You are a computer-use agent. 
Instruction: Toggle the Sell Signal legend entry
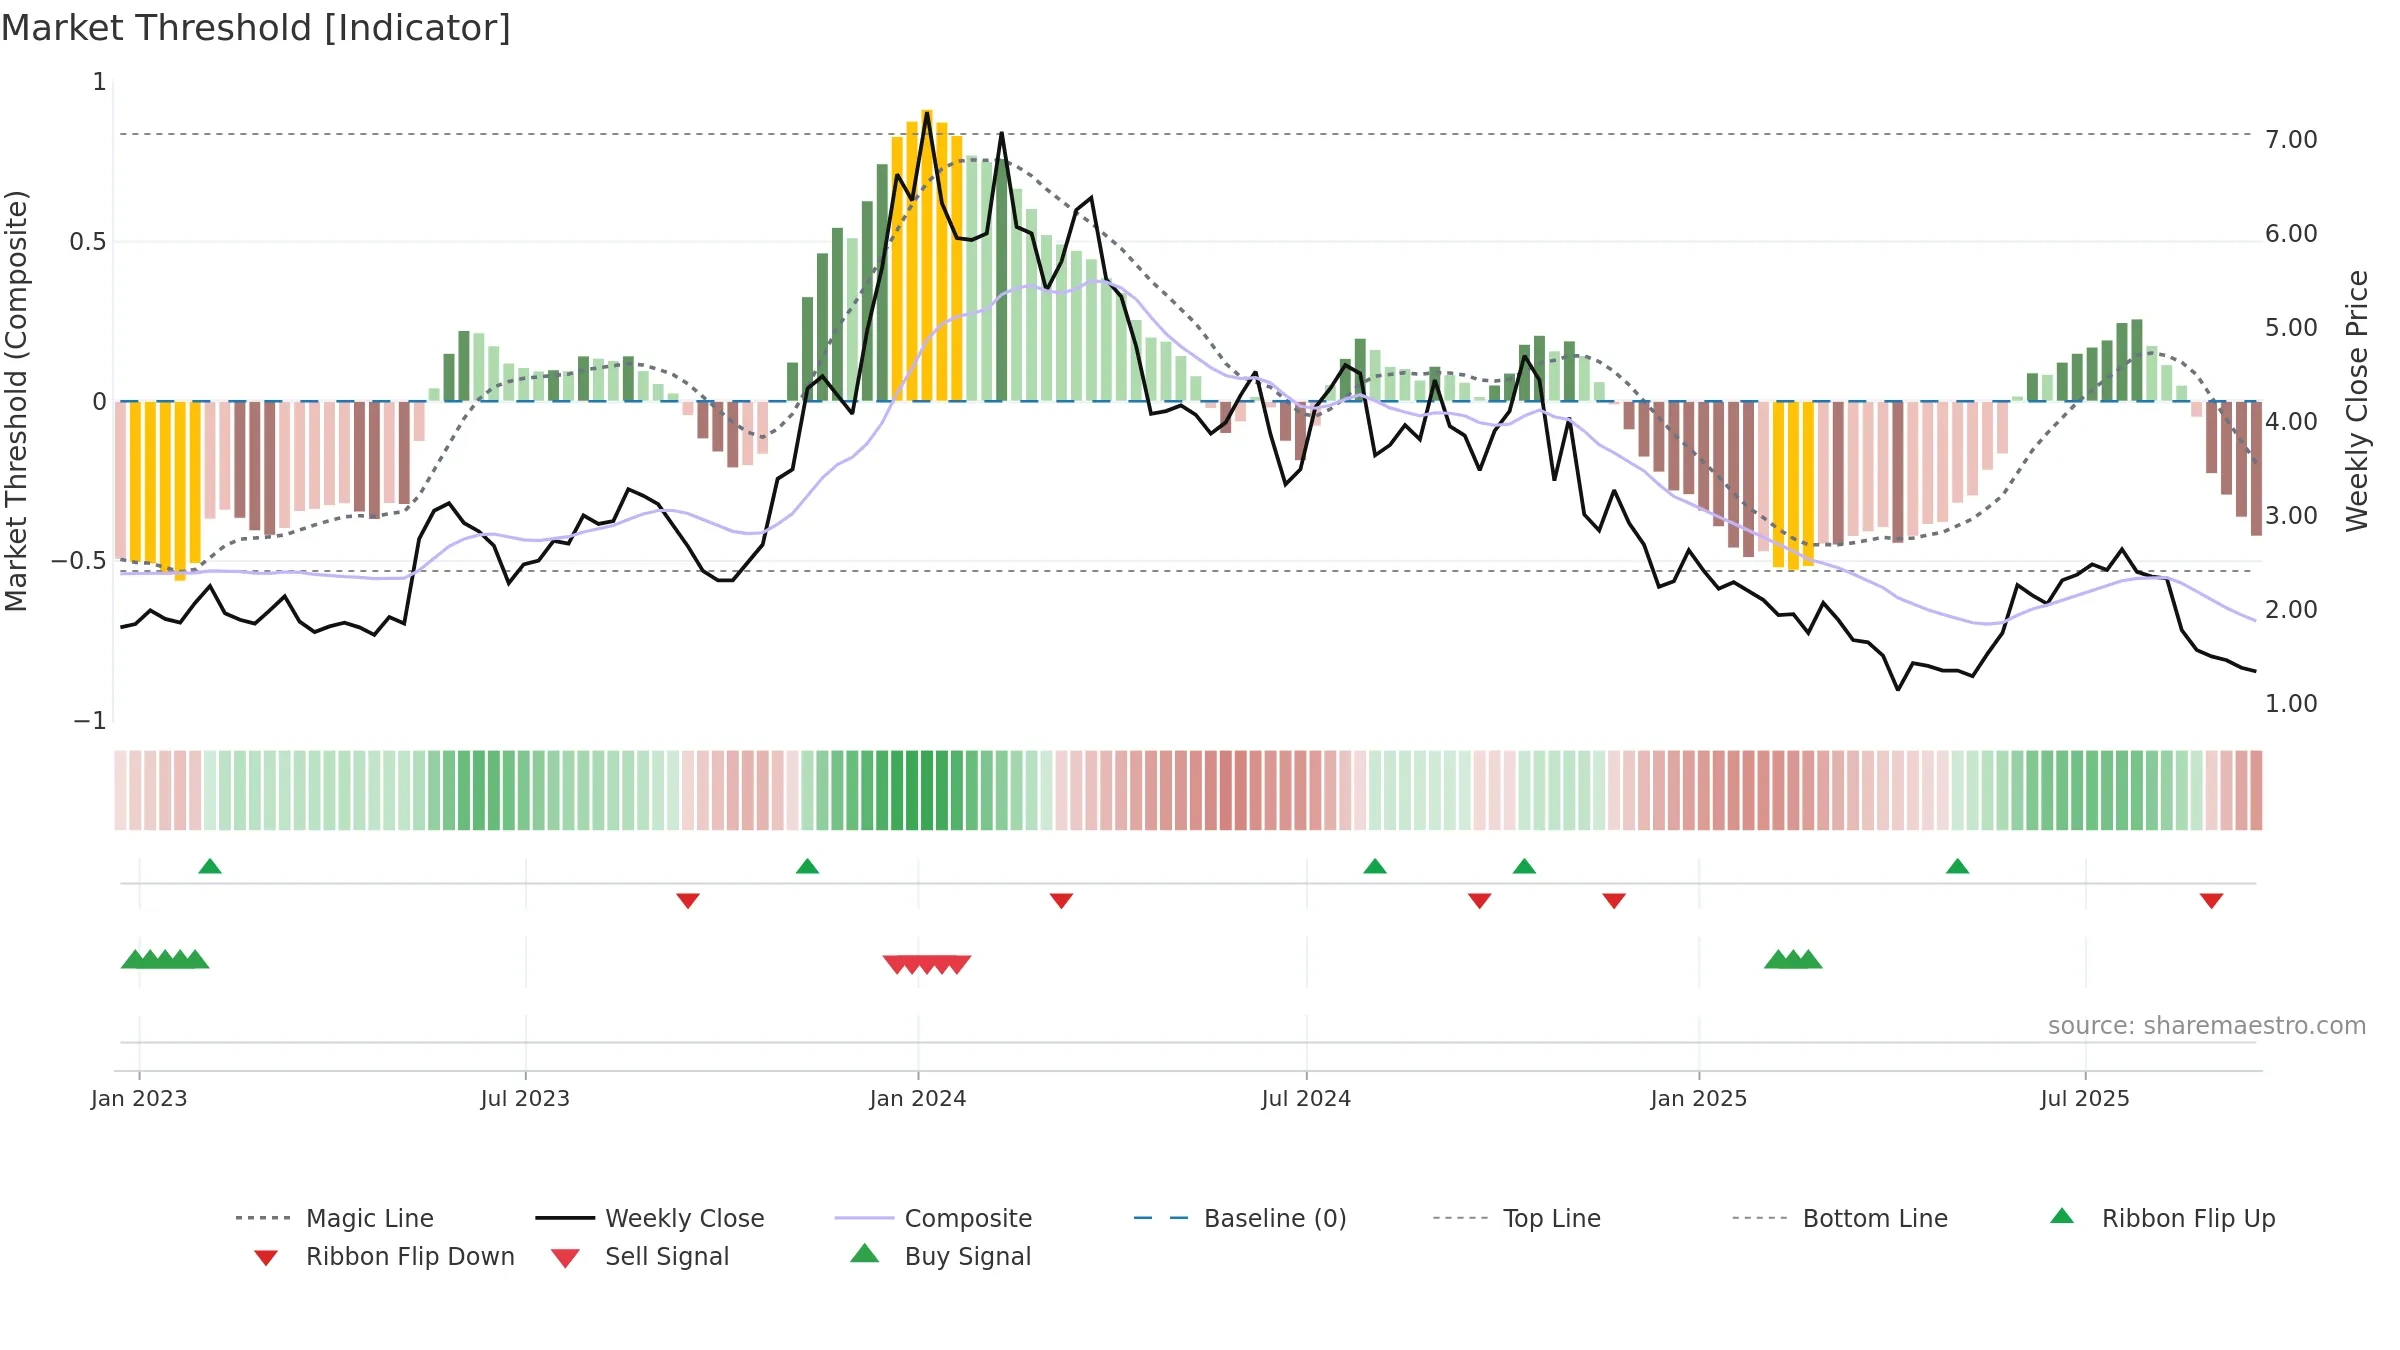tap(640, 1256)
